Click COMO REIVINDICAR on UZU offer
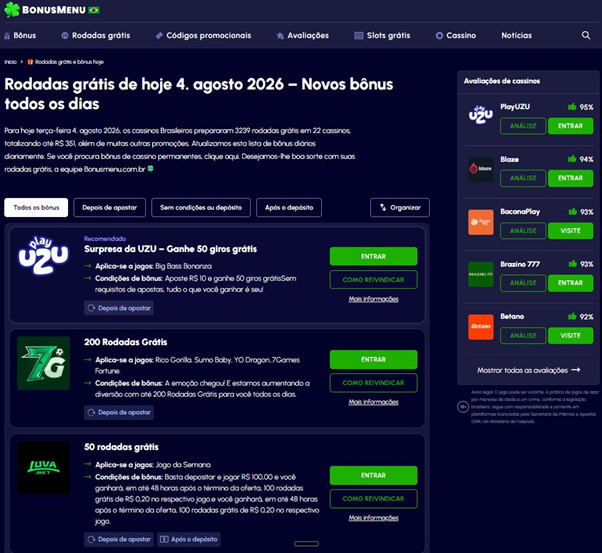Screen dimensions: 602x553 [x=373, y=280]
